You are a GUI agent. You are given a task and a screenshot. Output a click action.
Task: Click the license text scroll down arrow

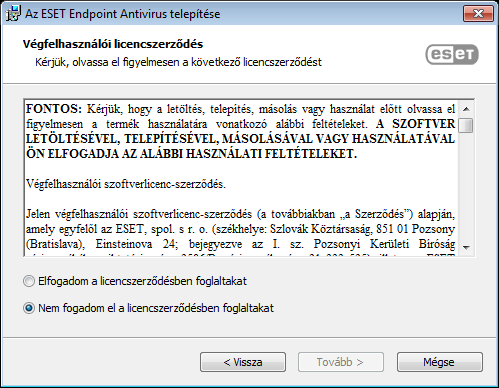point(466,247)
